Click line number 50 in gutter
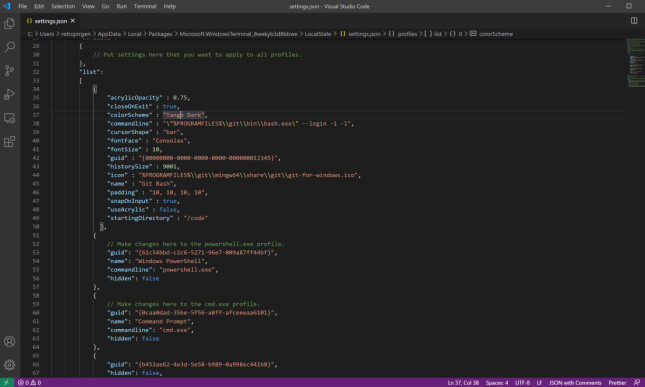Viewport: 645px width, 387px height. [x=36, y=227]
